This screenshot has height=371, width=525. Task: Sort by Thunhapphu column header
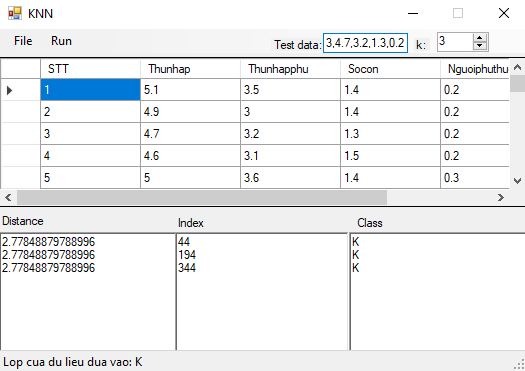290,69
